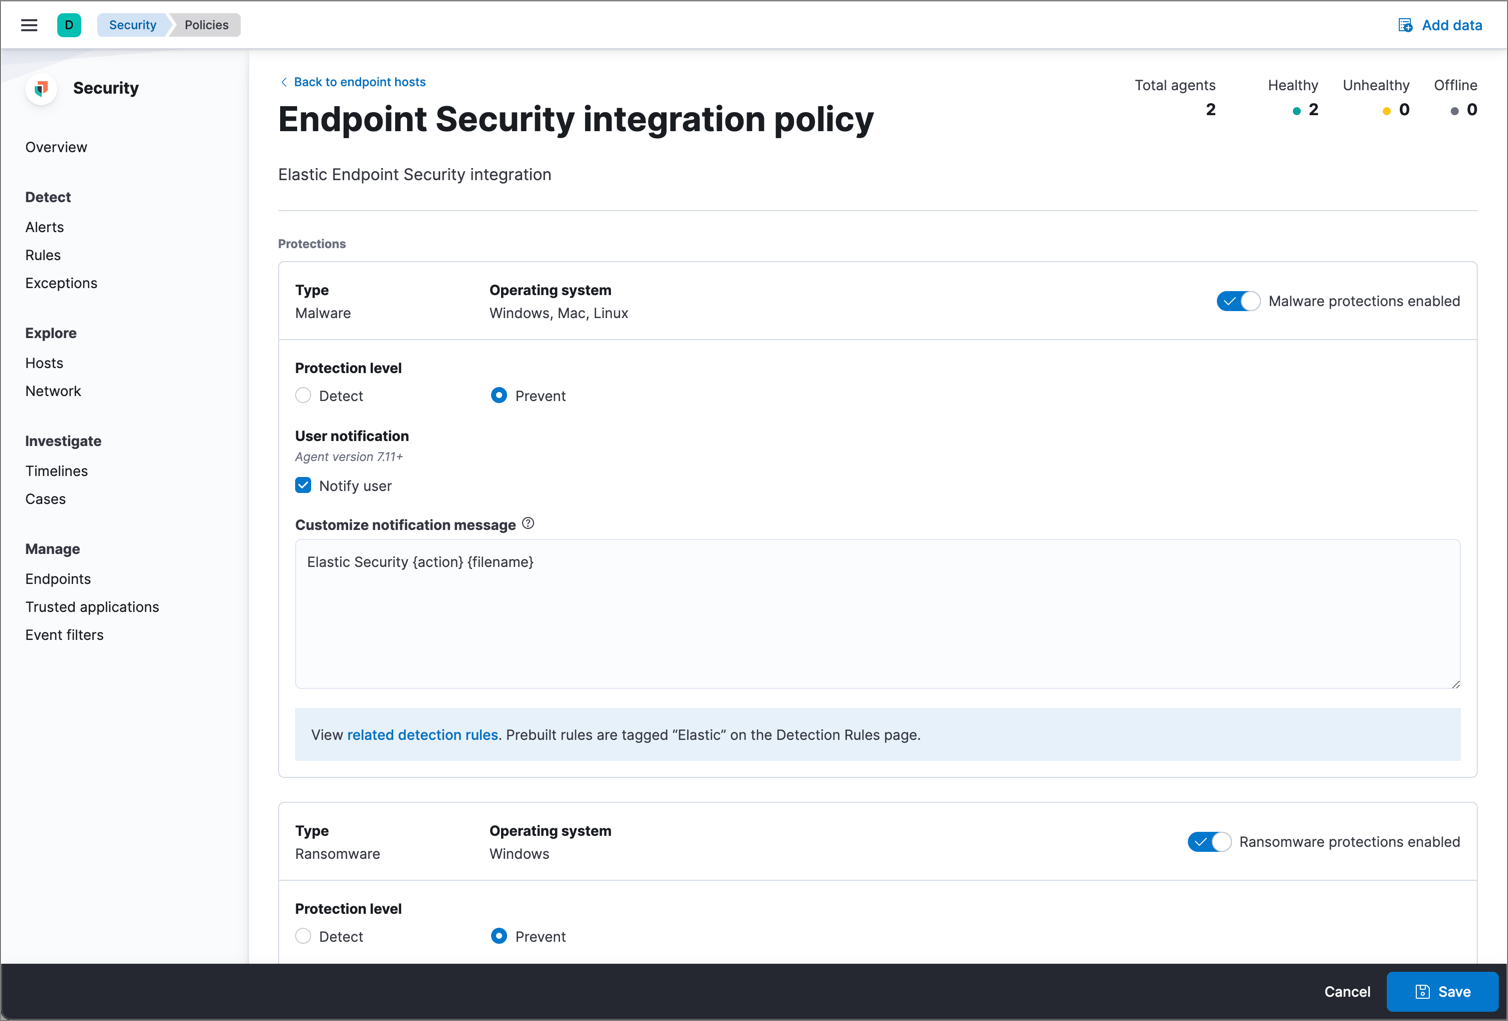The width and height of the screenshot is (1508, 1021).
Task: Click the Total agents value
Action: (1211, 110)
